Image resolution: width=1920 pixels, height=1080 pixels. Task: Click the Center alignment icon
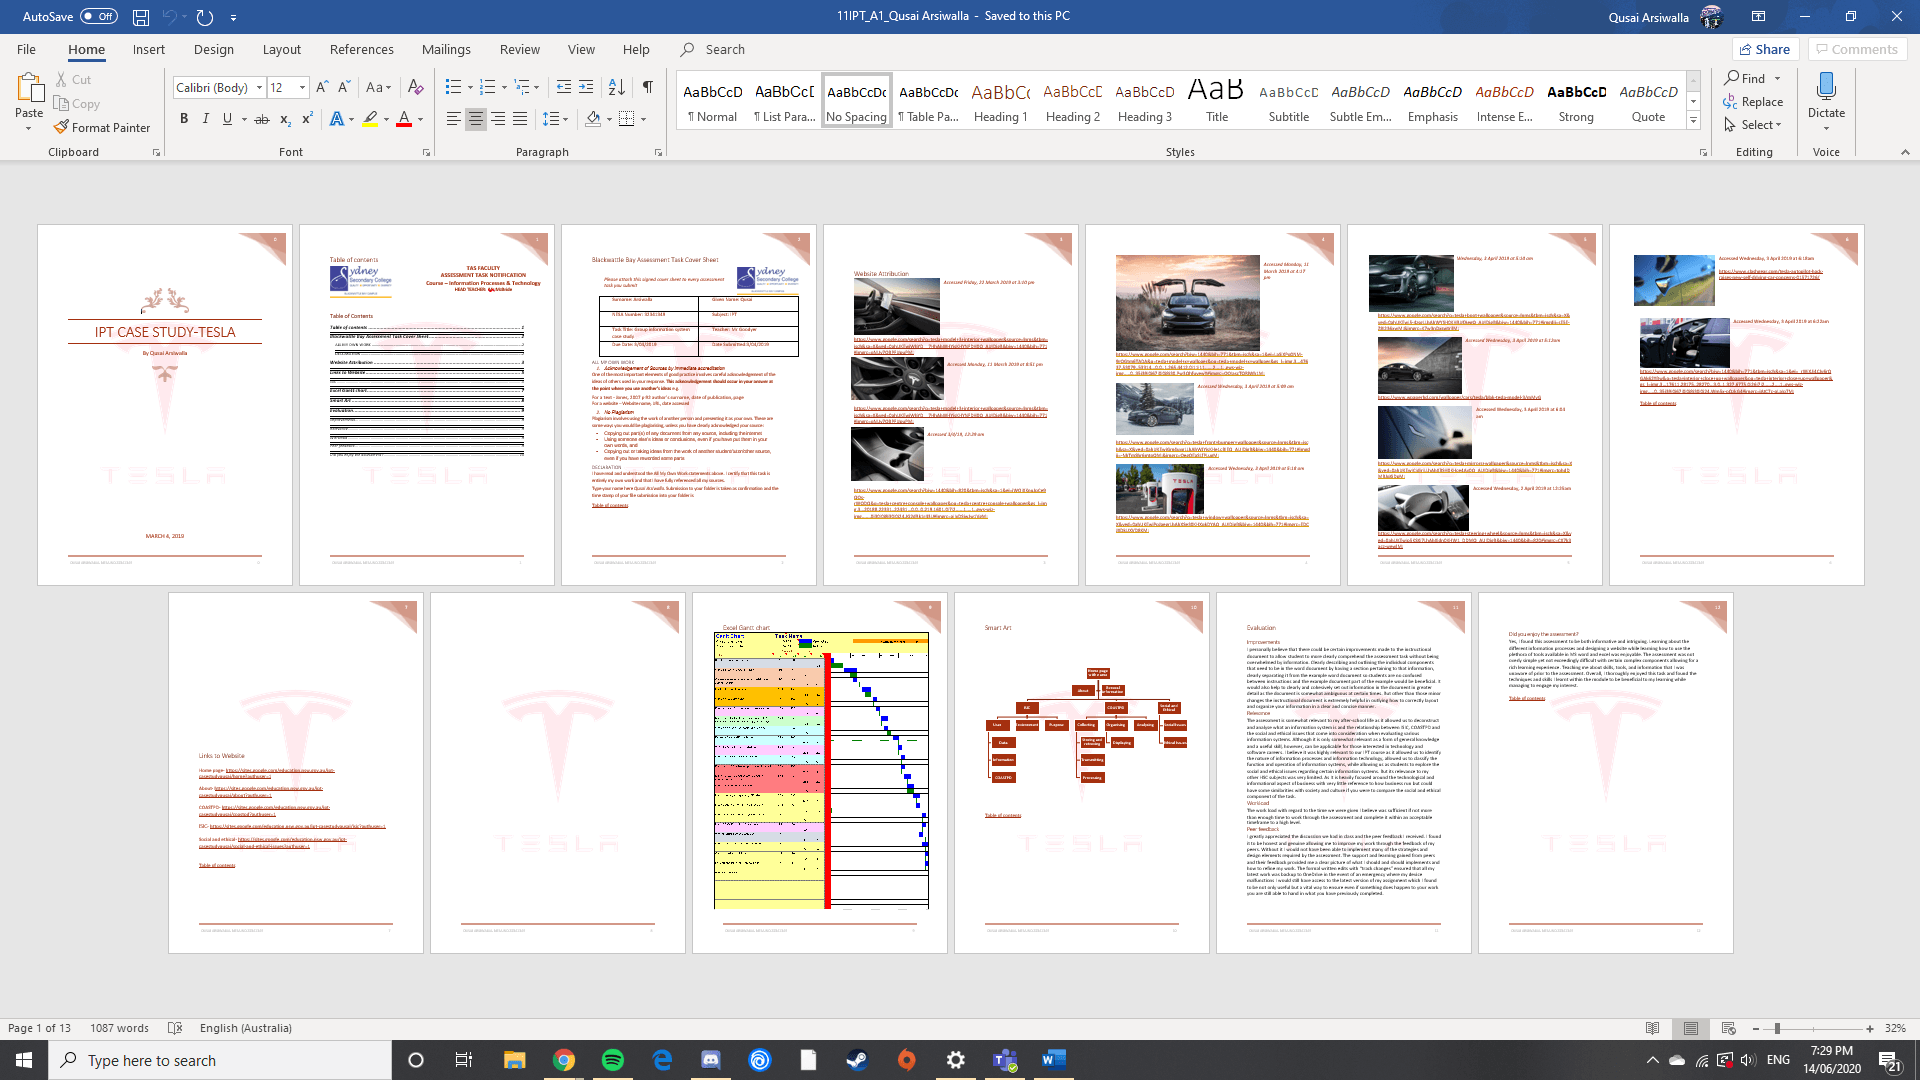[x=476, y=119]
